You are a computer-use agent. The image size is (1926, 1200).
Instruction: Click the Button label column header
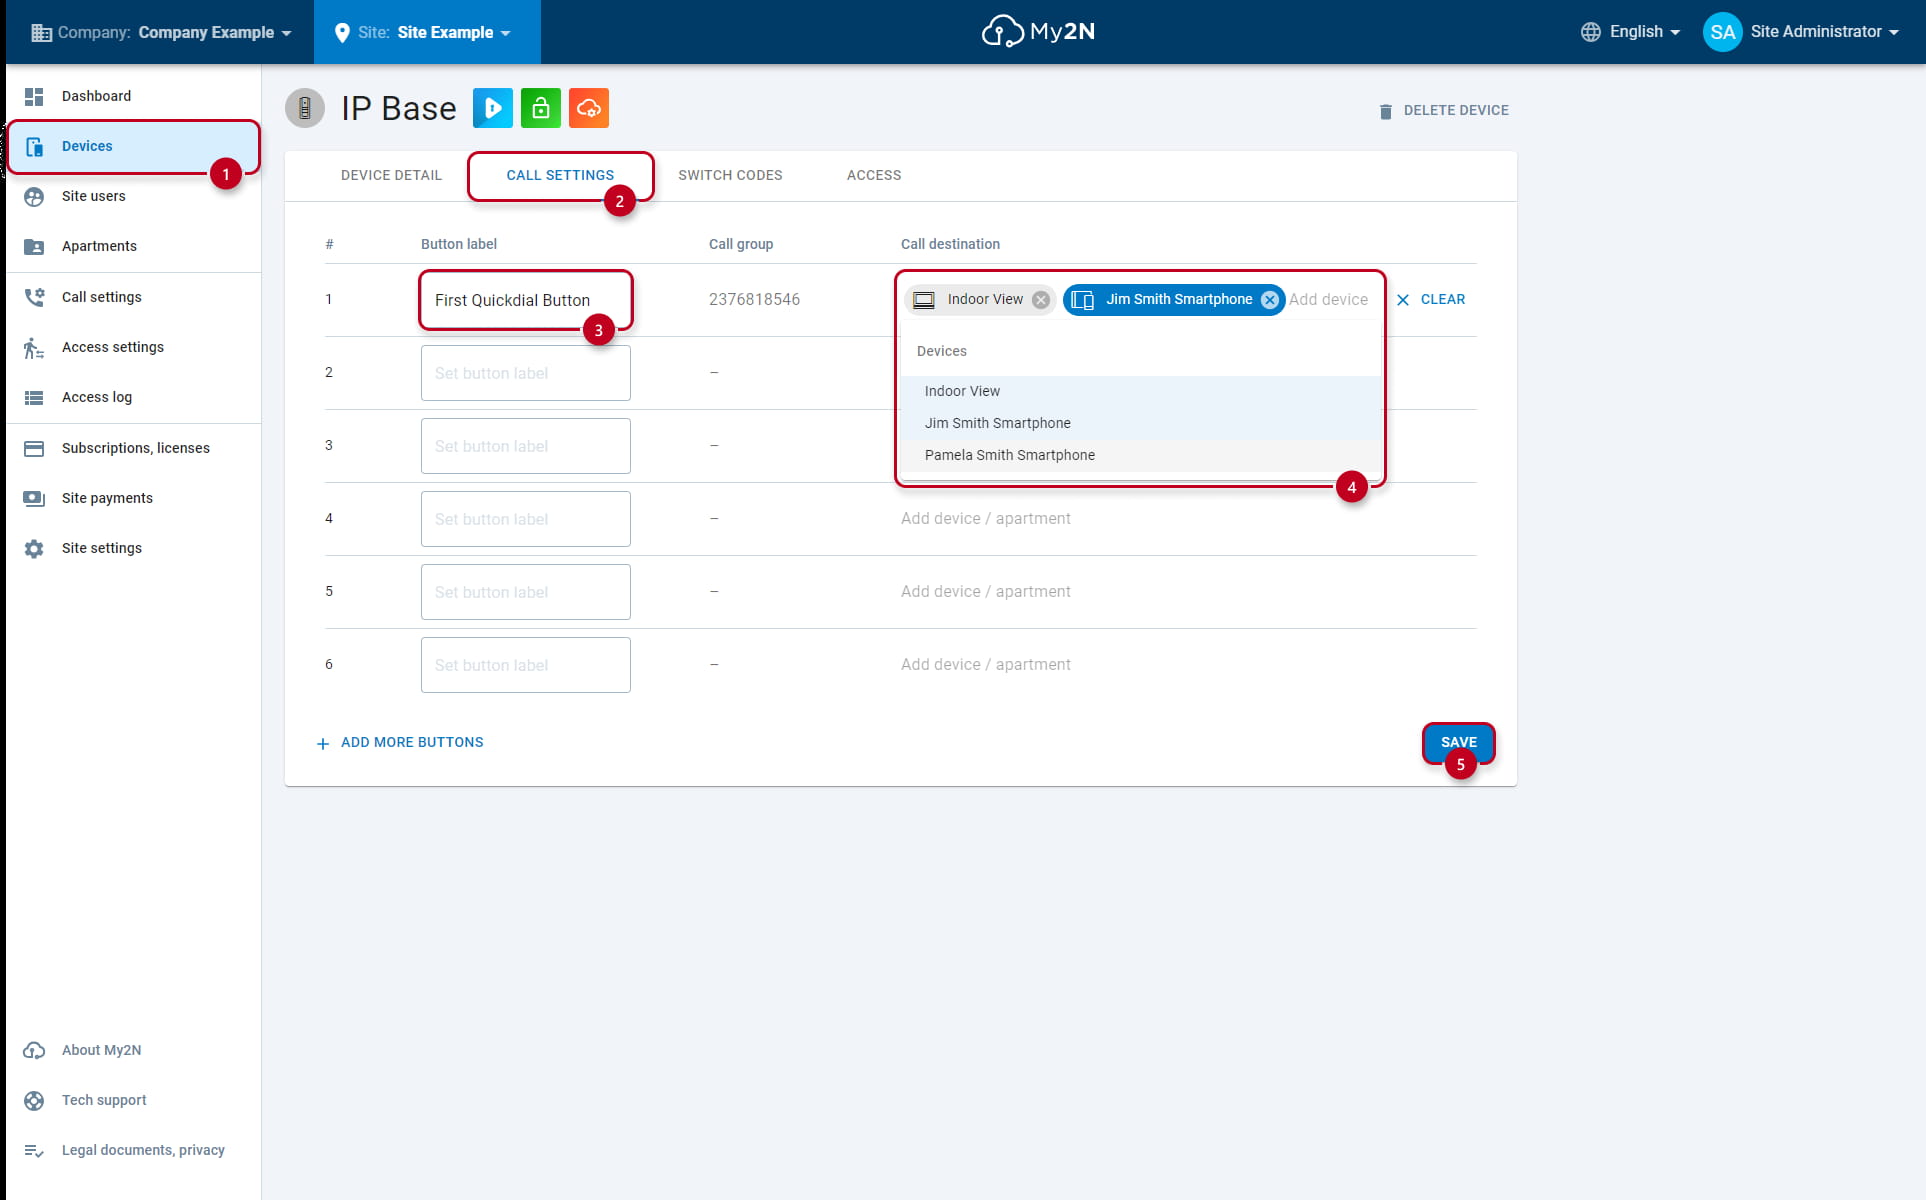coord(459,244)
